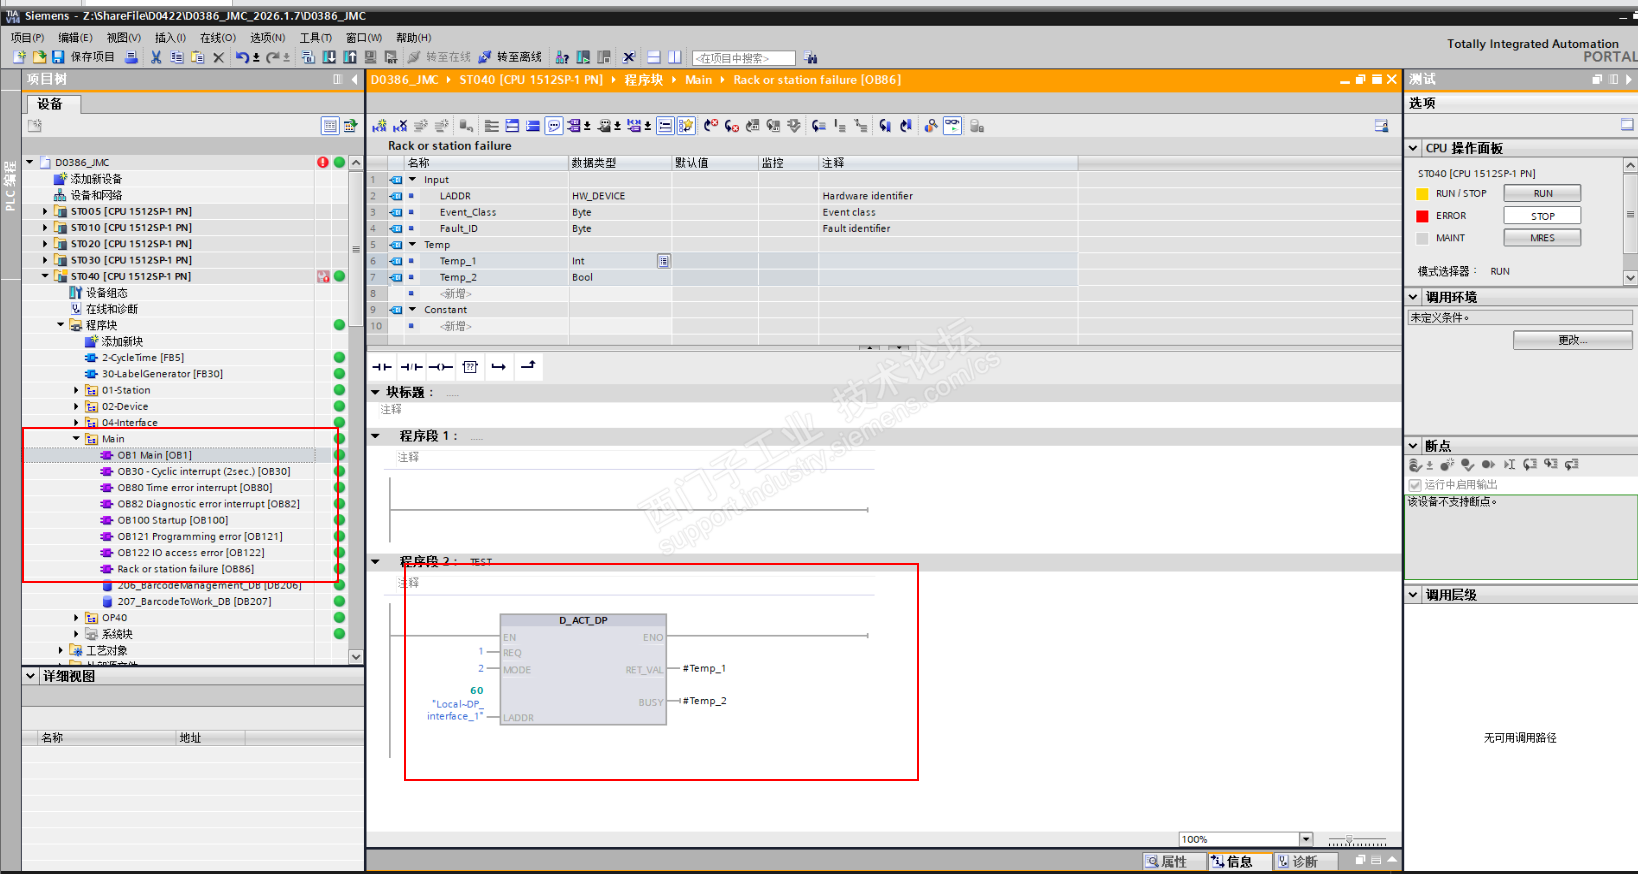Click 保存项目 save project button
This screenshot has height=874, width=1638.
coord(84,57)
